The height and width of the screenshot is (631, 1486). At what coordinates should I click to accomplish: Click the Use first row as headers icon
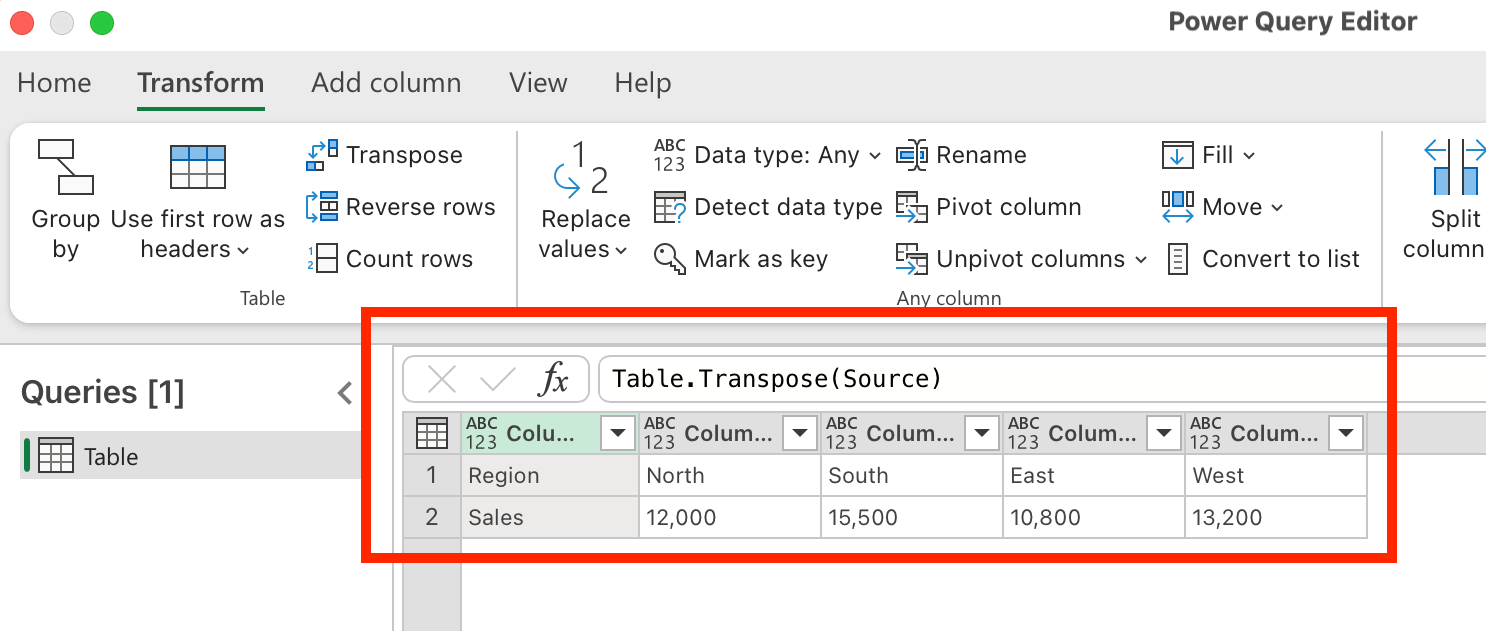(197, 167)
